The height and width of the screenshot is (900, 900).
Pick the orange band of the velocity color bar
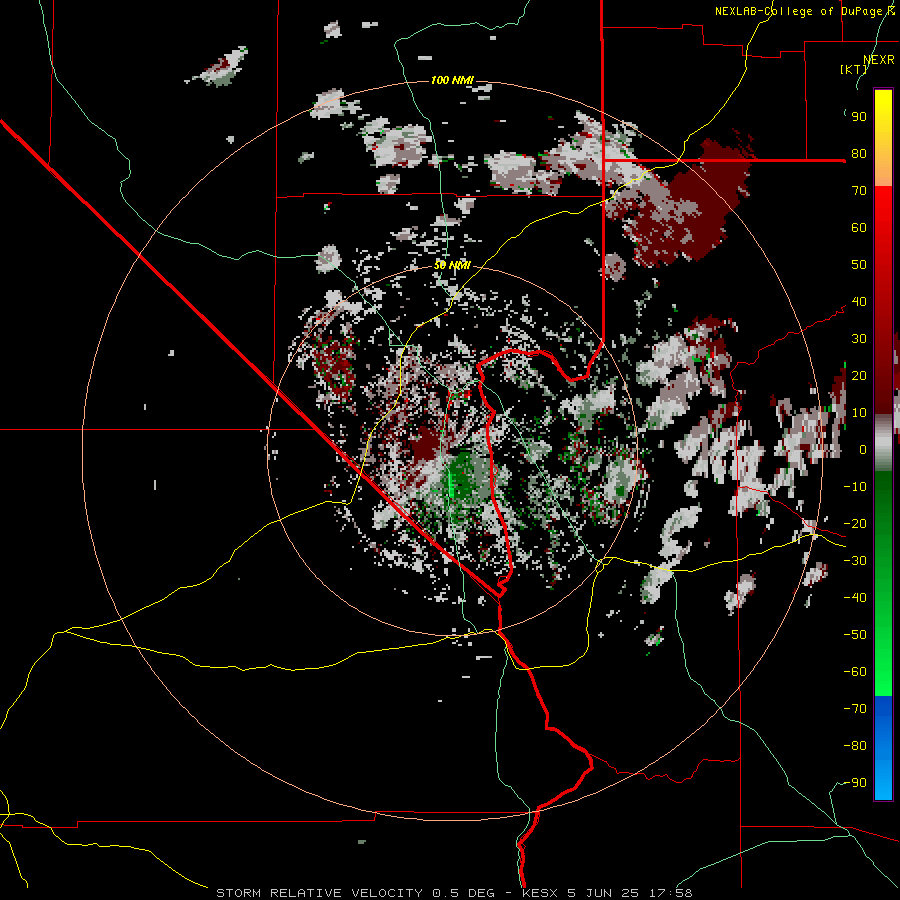point(883,168)
